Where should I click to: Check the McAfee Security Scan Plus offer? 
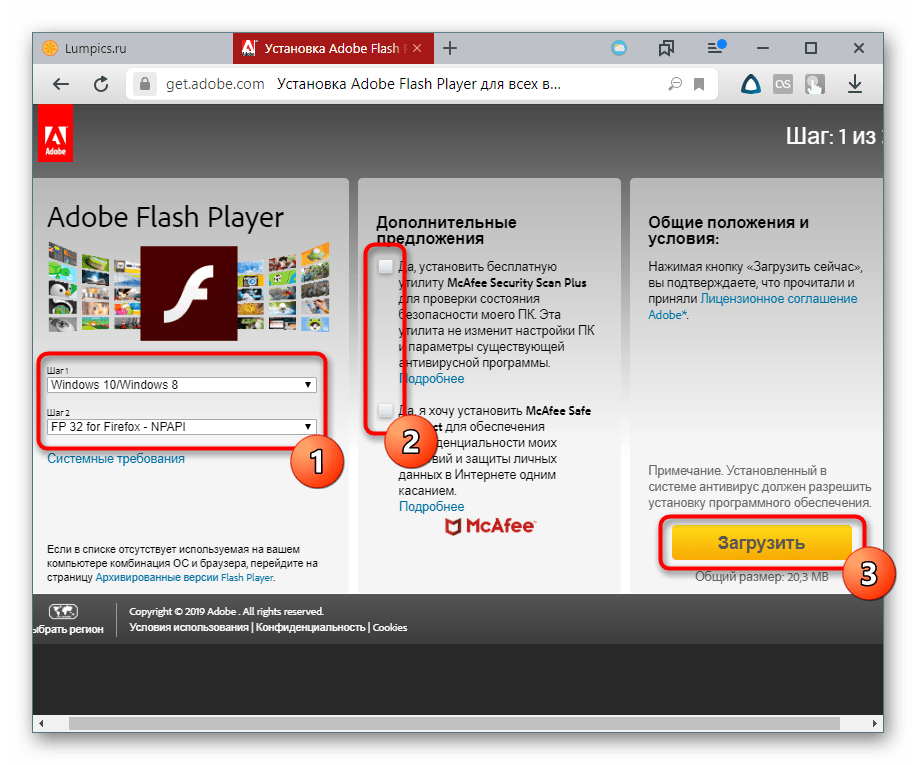385,267
